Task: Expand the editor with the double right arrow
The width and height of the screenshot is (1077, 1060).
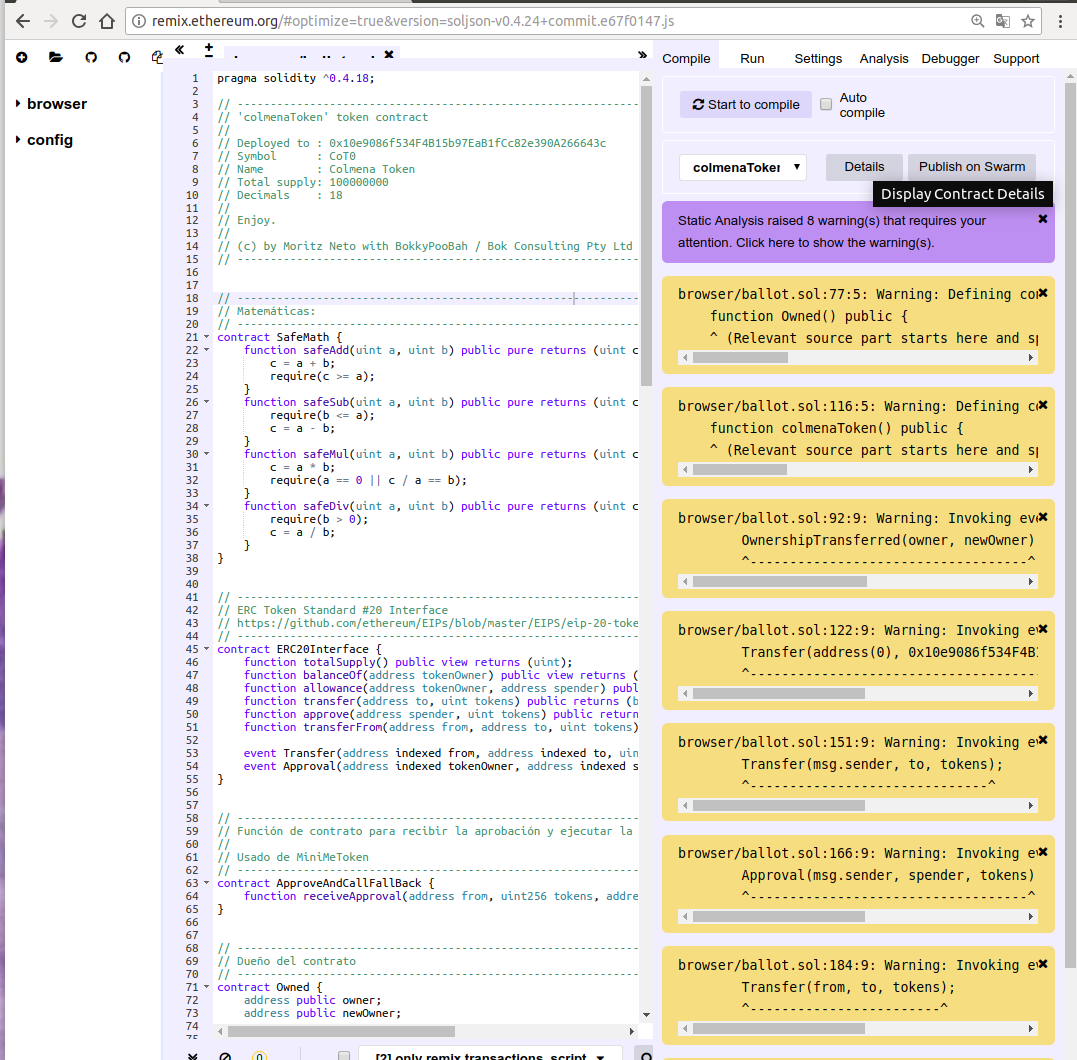Action: 642,55
